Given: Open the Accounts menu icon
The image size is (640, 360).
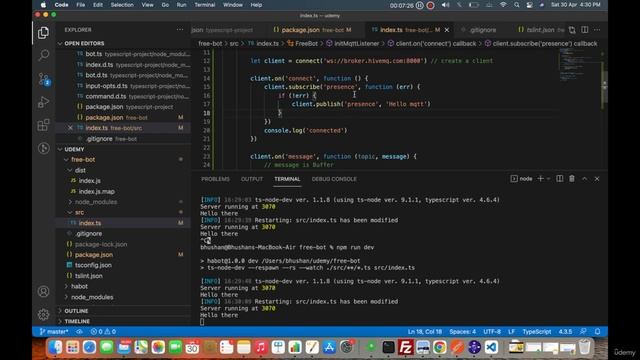Looking at the screenshot, I should [x=43, y=291].
